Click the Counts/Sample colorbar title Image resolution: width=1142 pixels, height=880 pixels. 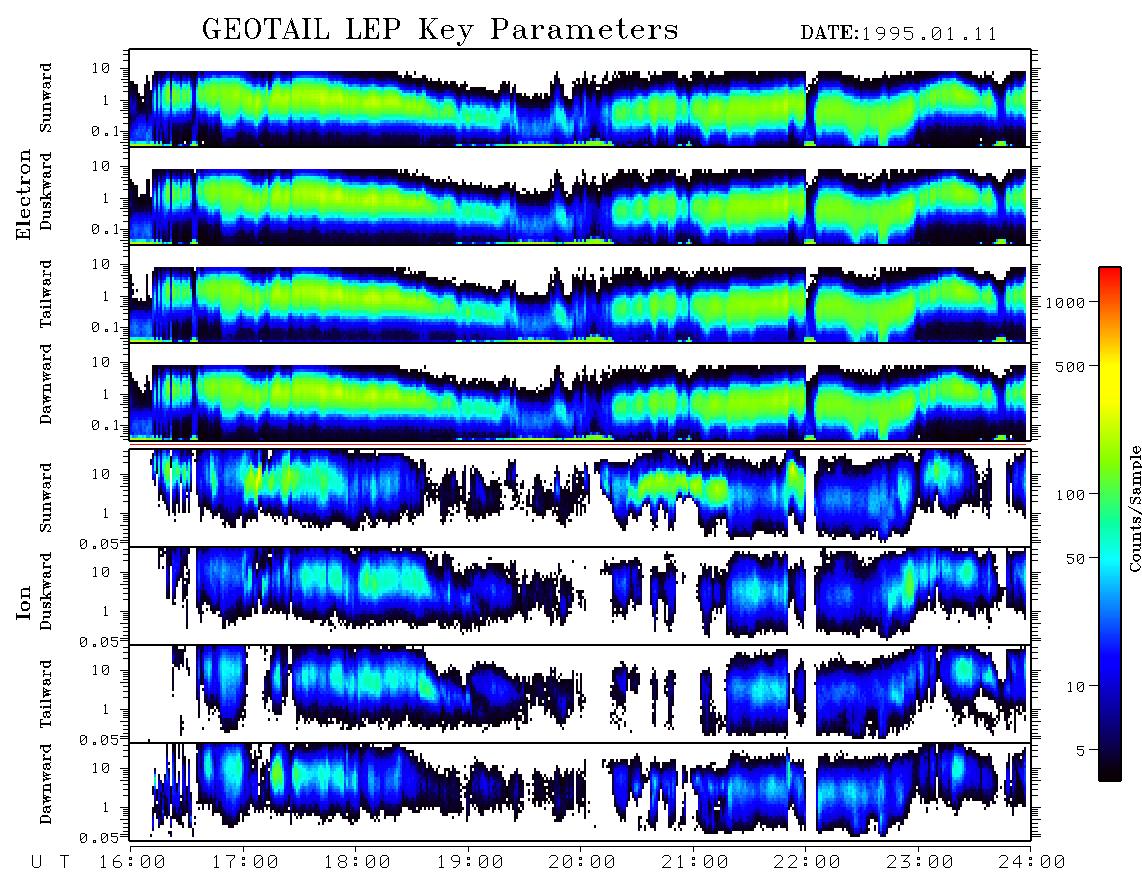1134,509
